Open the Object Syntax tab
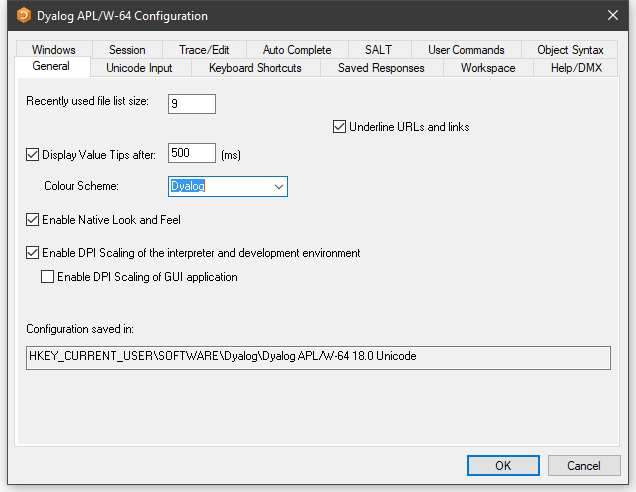The image size is (636, 492). (570, 50)
